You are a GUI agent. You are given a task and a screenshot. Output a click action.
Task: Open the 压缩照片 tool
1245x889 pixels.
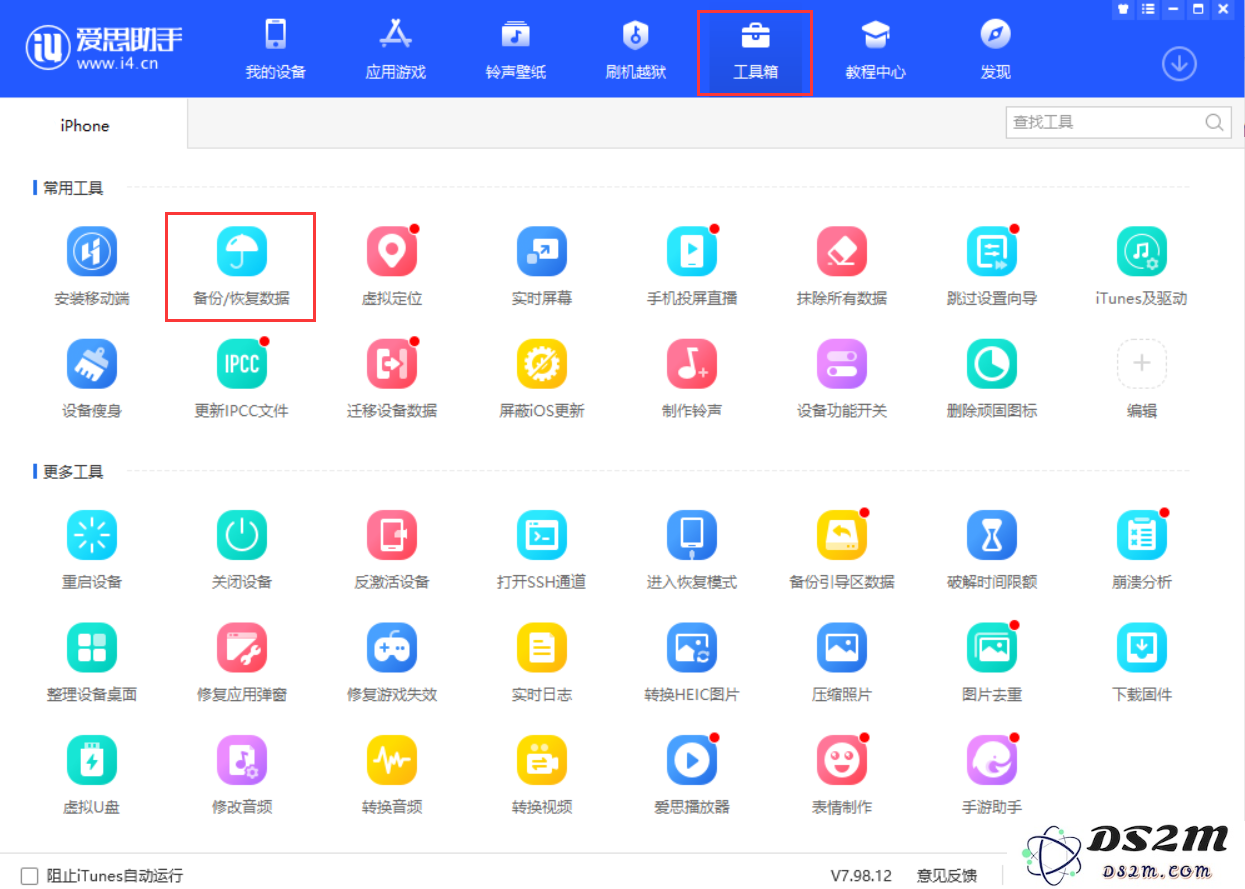point(842,648)
